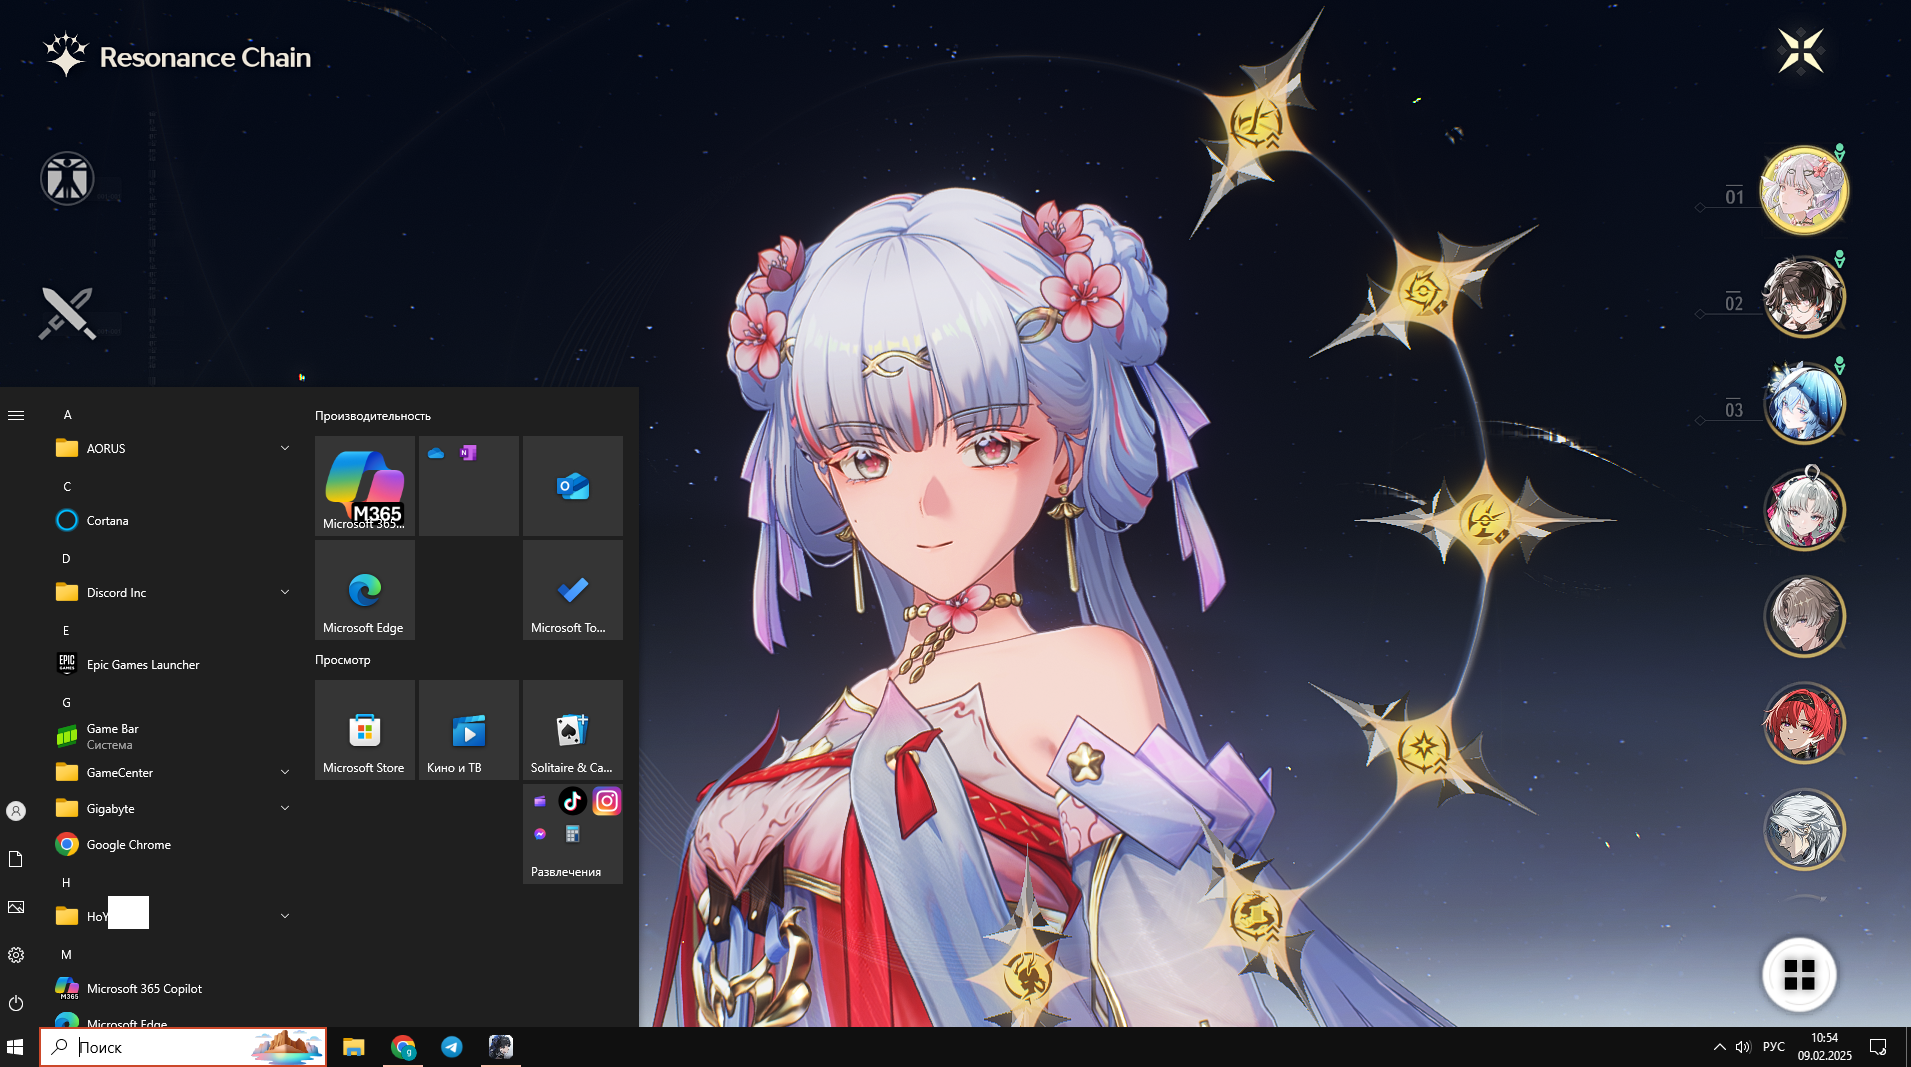
Task: Click the letter M header in the app list
Action: (67, 955)
